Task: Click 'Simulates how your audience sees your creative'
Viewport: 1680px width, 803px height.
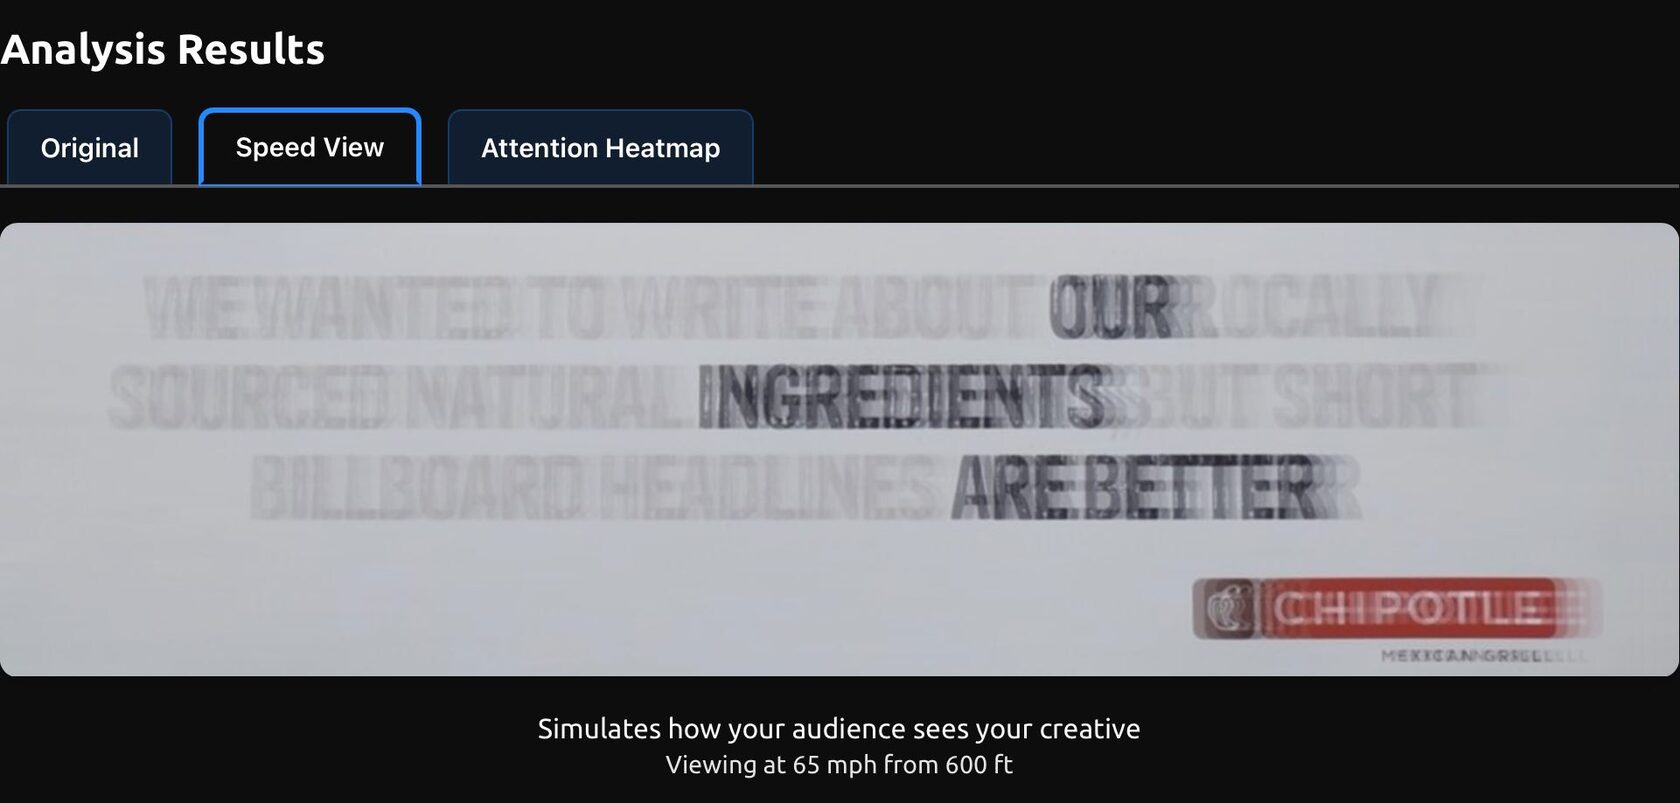Action: 839,728
